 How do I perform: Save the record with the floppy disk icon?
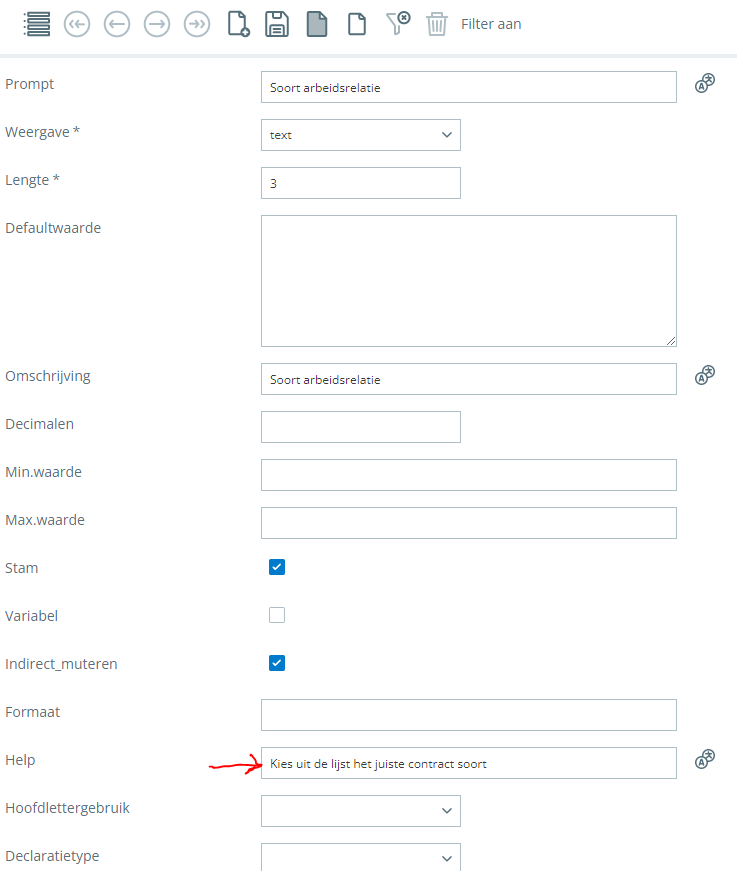(277, 24)
